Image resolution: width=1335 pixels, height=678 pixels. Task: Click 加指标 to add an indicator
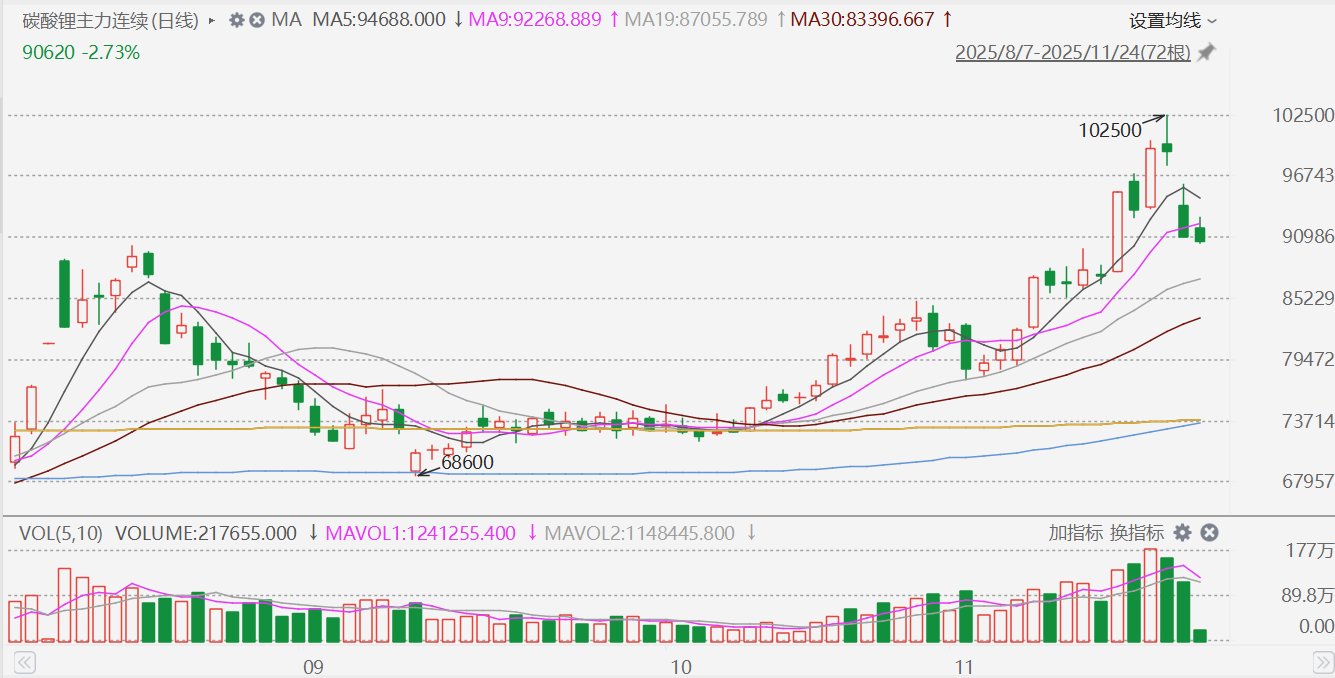click(x=1076, y=532)
